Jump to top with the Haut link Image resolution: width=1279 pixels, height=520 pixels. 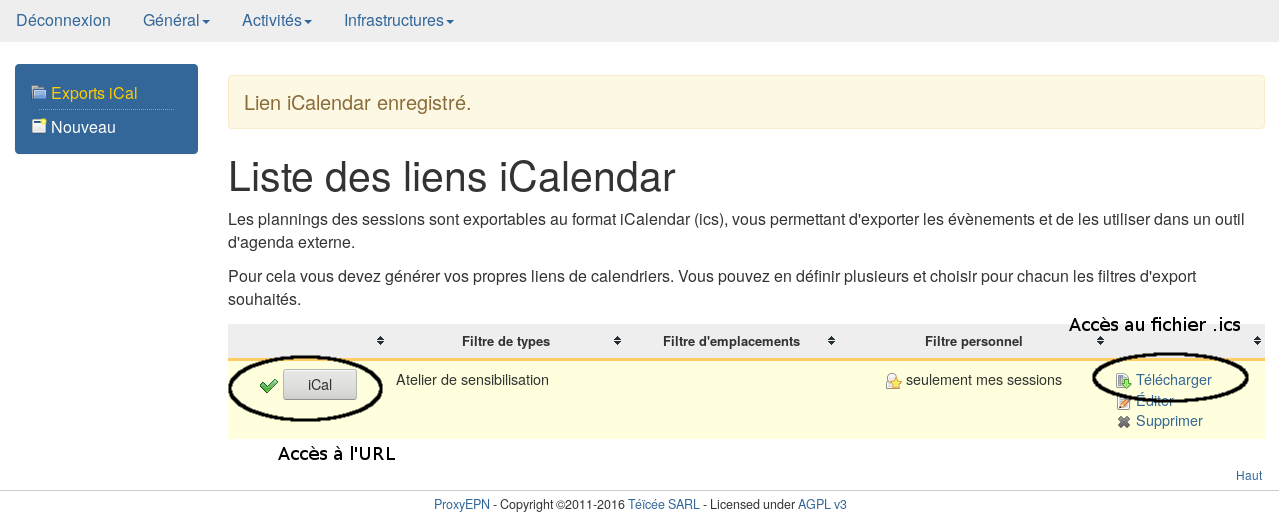pyautogui.click(x=1248, y=476)
